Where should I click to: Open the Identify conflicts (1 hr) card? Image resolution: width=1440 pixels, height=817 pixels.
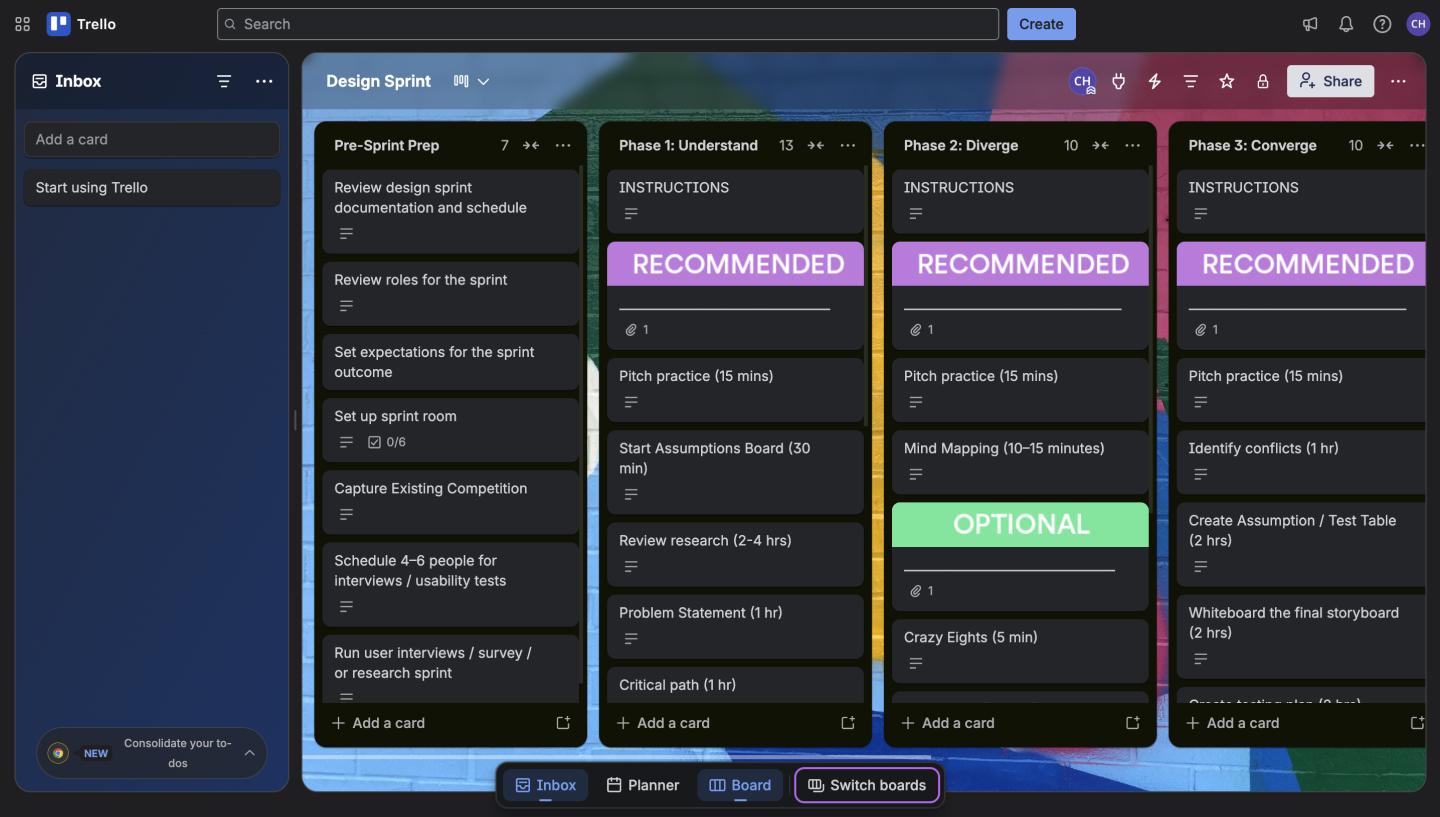(1301, 462)
